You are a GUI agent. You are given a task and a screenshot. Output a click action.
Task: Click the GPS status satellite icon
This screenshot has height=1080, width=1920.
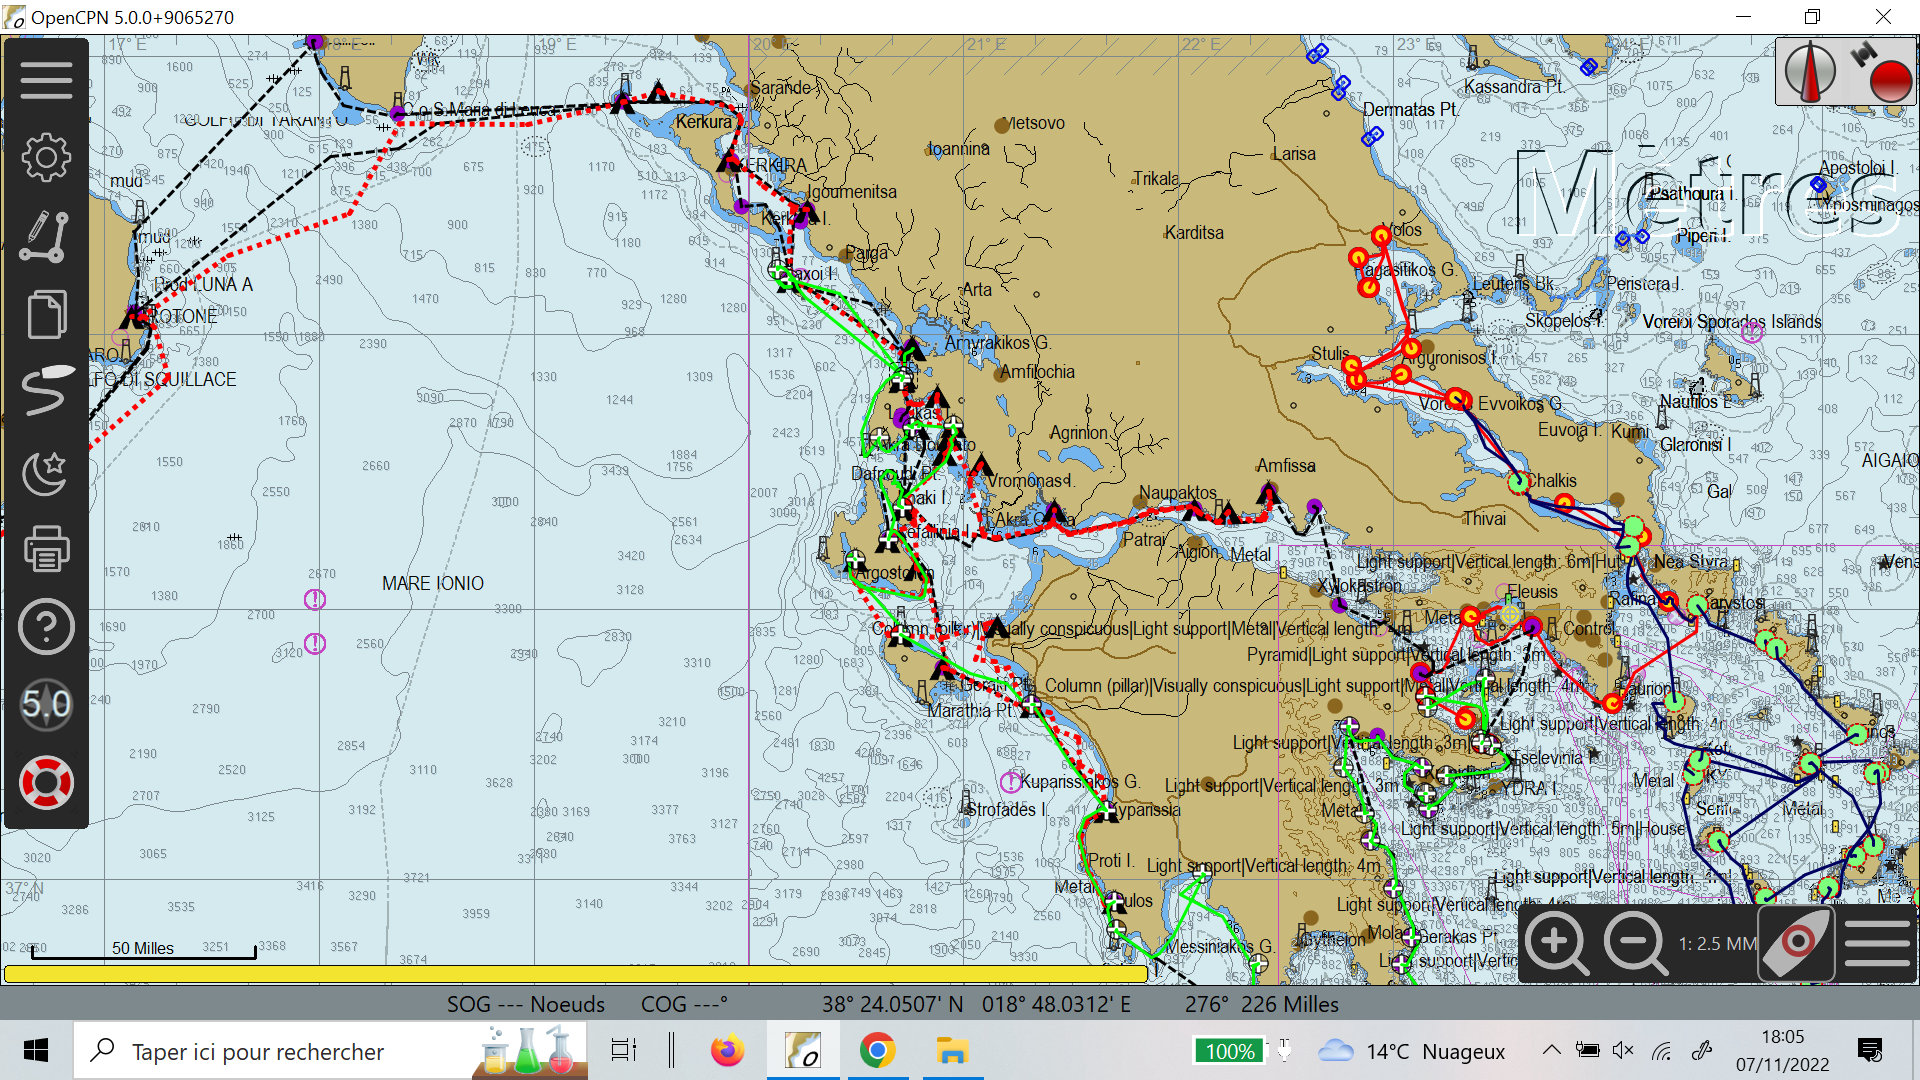pos(1880,72)
